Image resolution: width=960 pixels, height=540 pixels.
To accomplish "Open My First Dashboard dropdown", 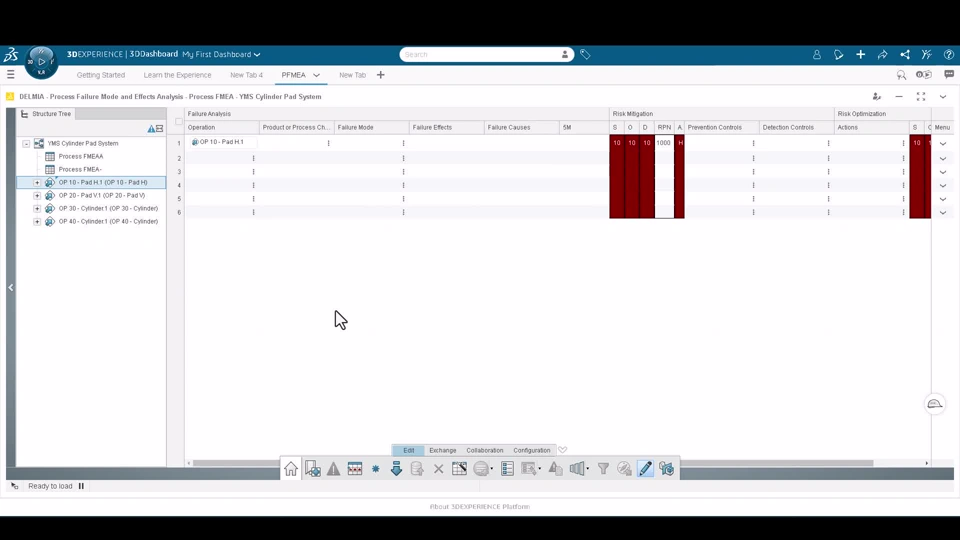I will tap(221, 54).
